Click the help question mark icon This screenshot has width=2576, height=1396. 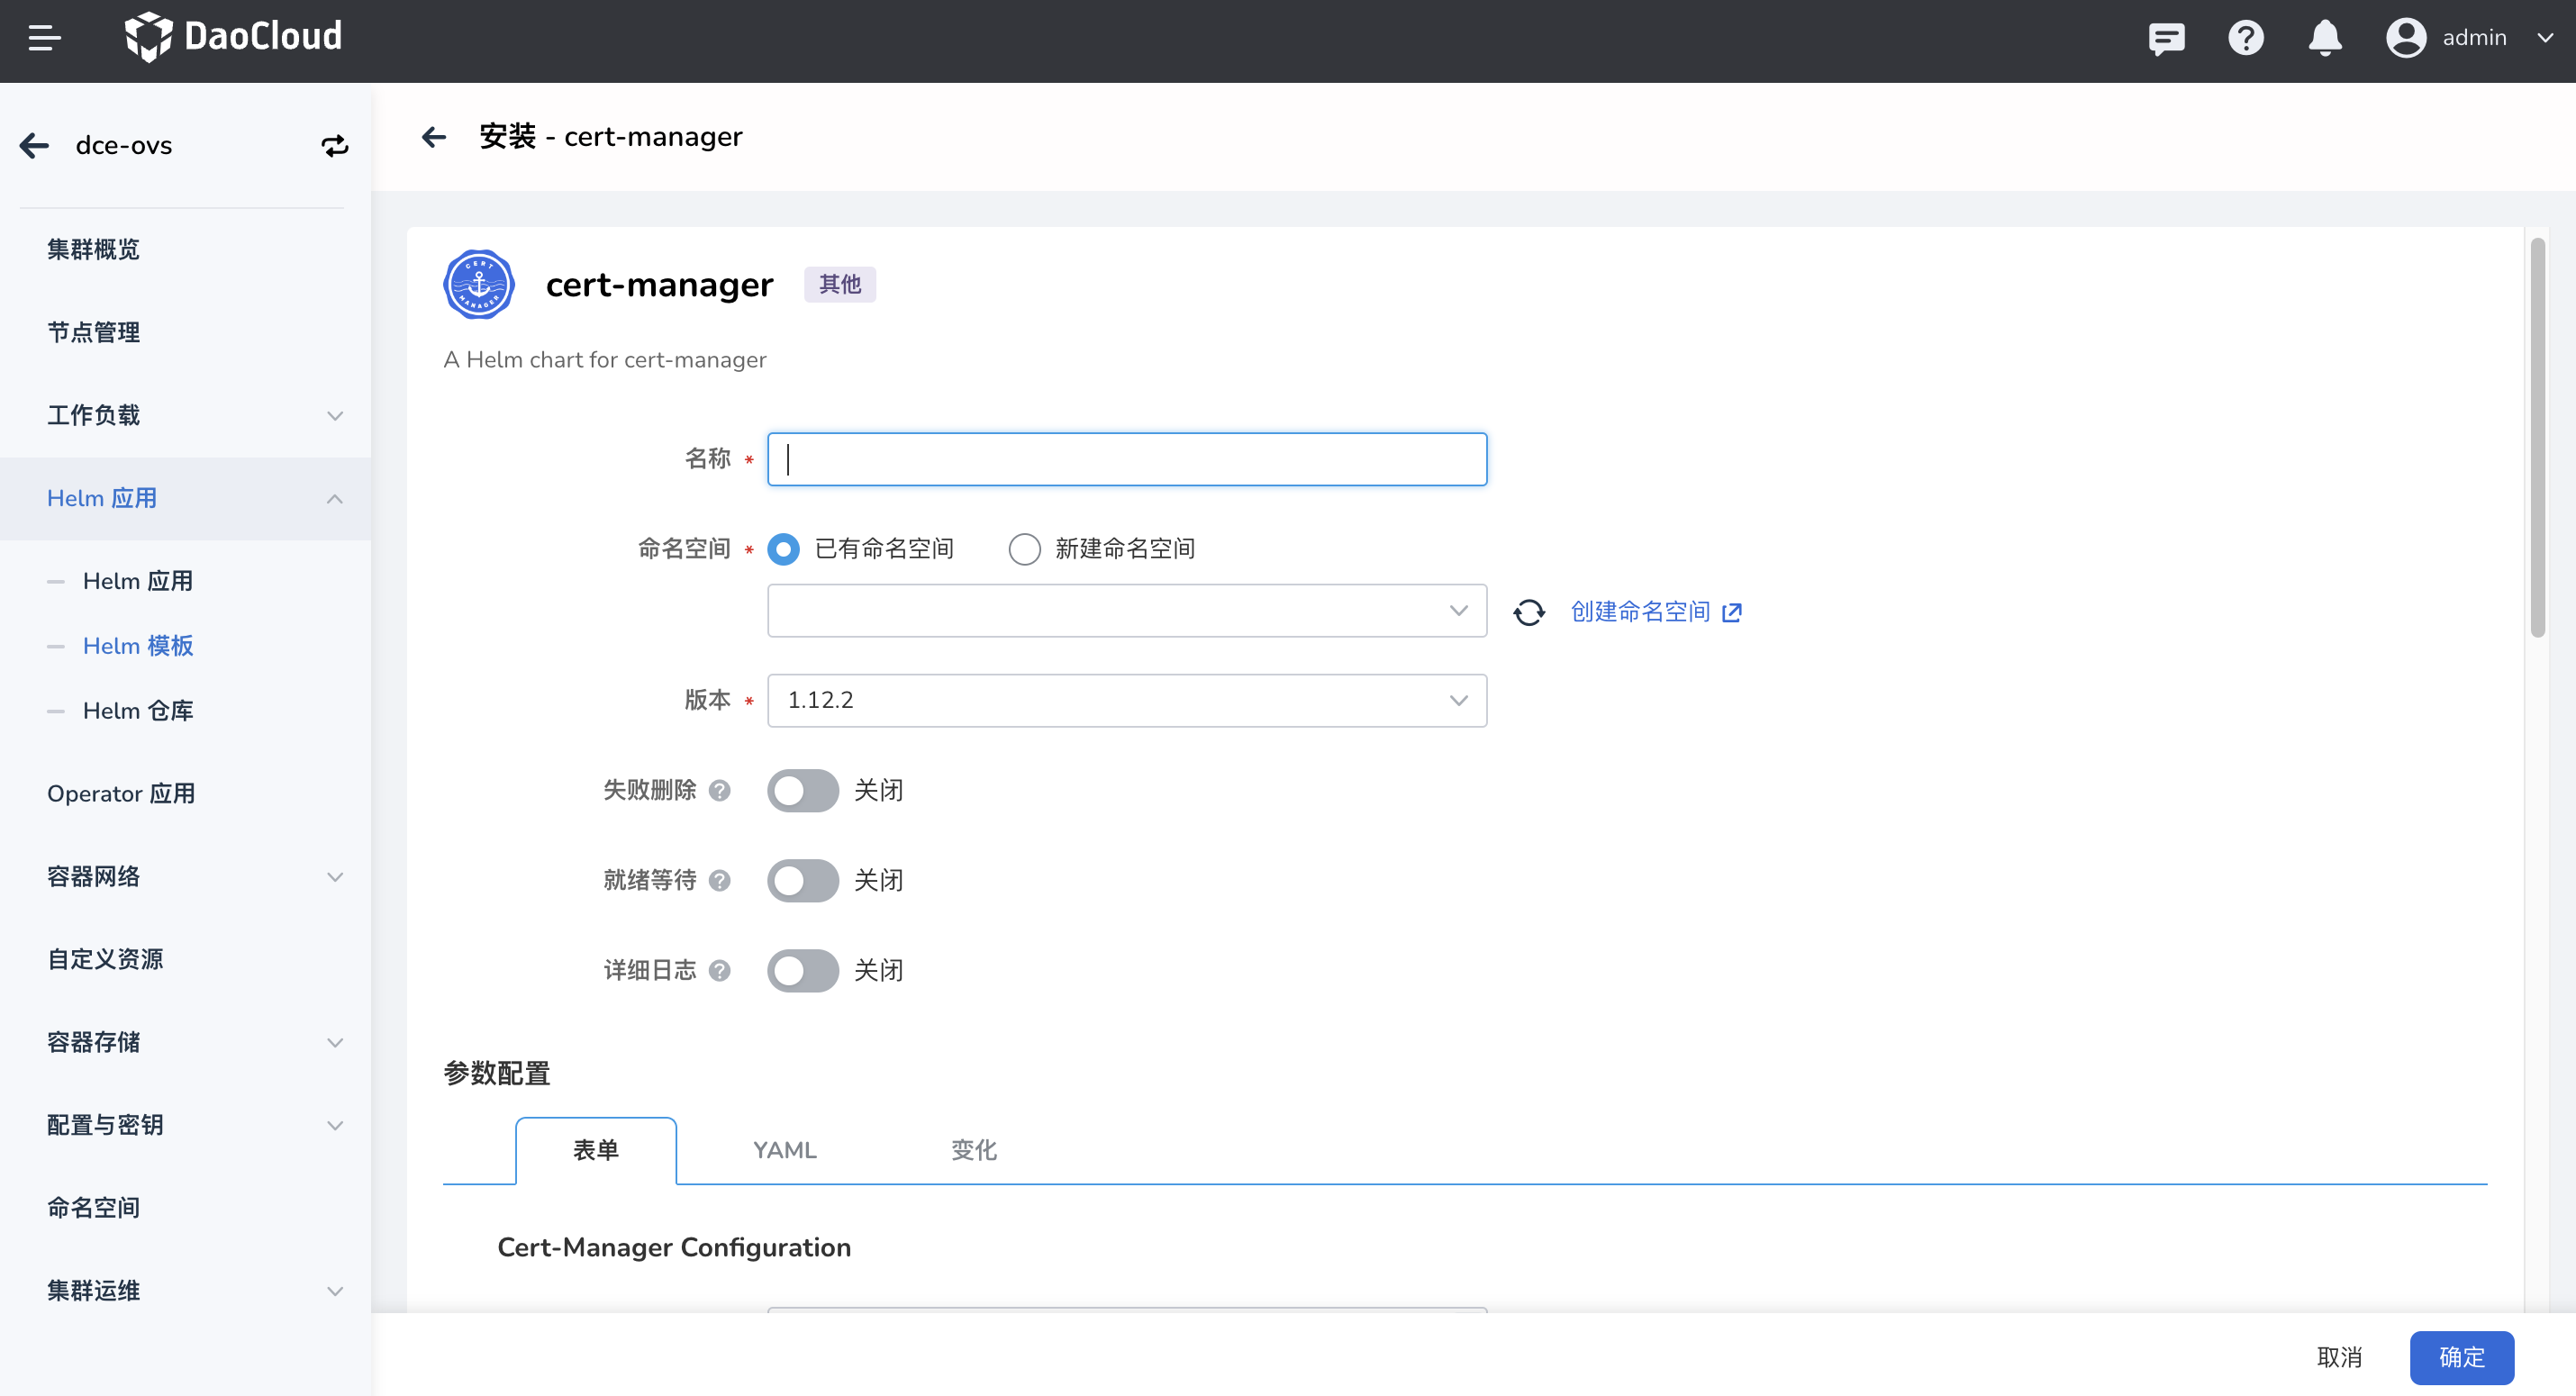[x=2245, y=38]
